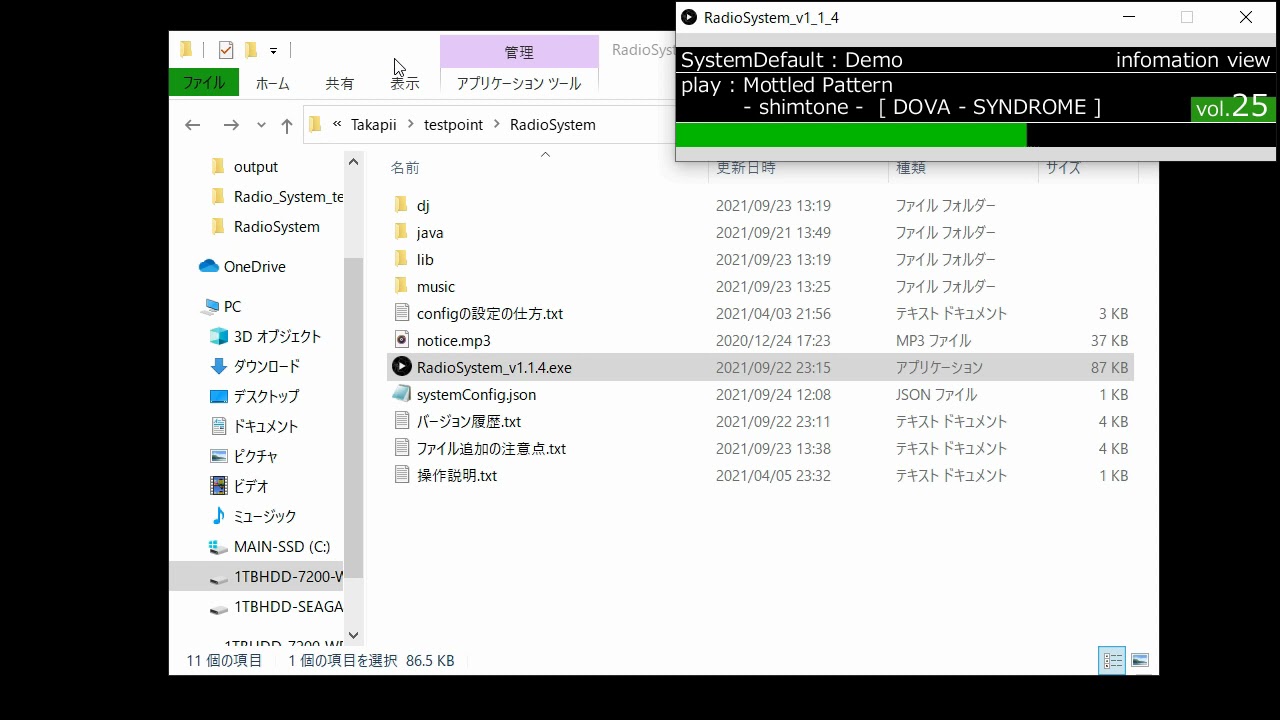Image resolution: width=1280 pixels, height=720 pixels.
Task: Click the vol.25 volume indicator
Action: (1233, 107)
